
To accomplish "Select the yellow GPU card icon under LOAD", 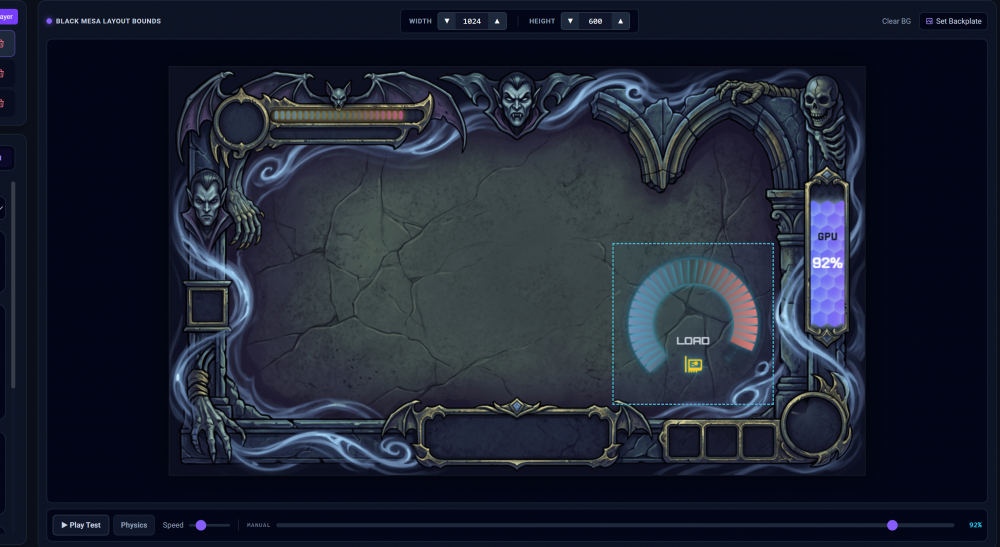I will point(693,365).
